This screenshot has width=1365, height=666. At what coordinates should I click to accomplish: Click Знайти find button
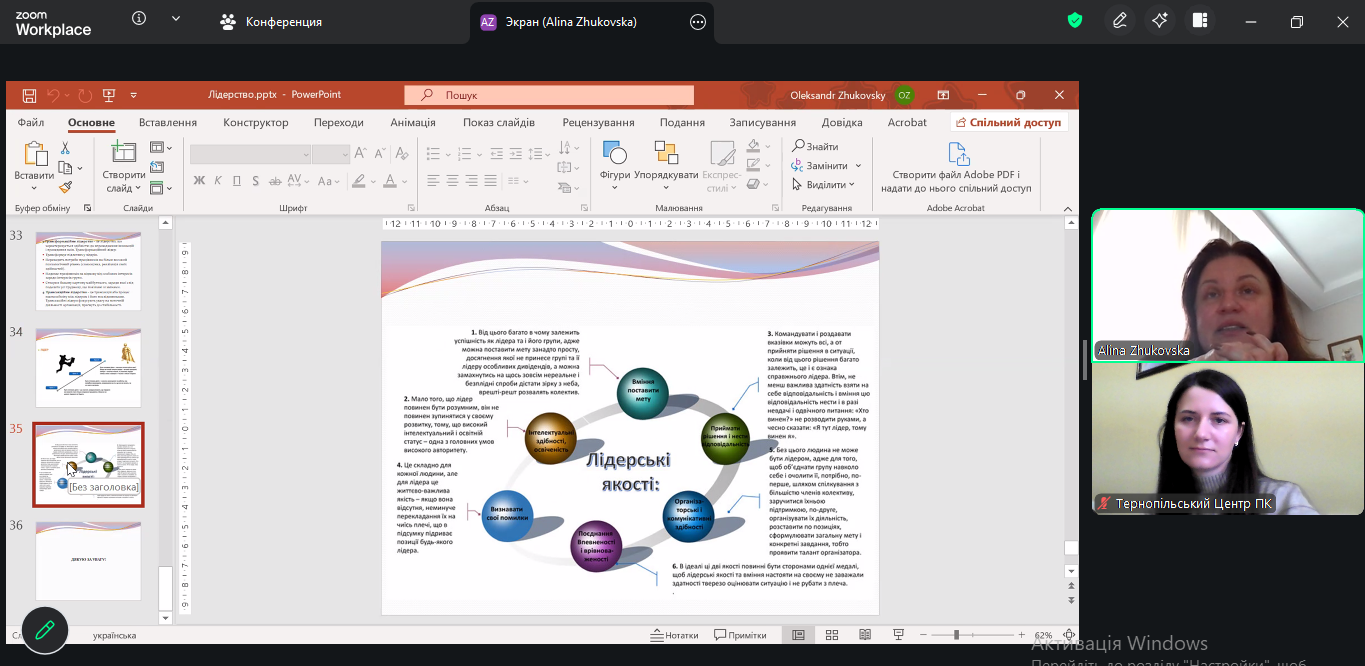815,147
